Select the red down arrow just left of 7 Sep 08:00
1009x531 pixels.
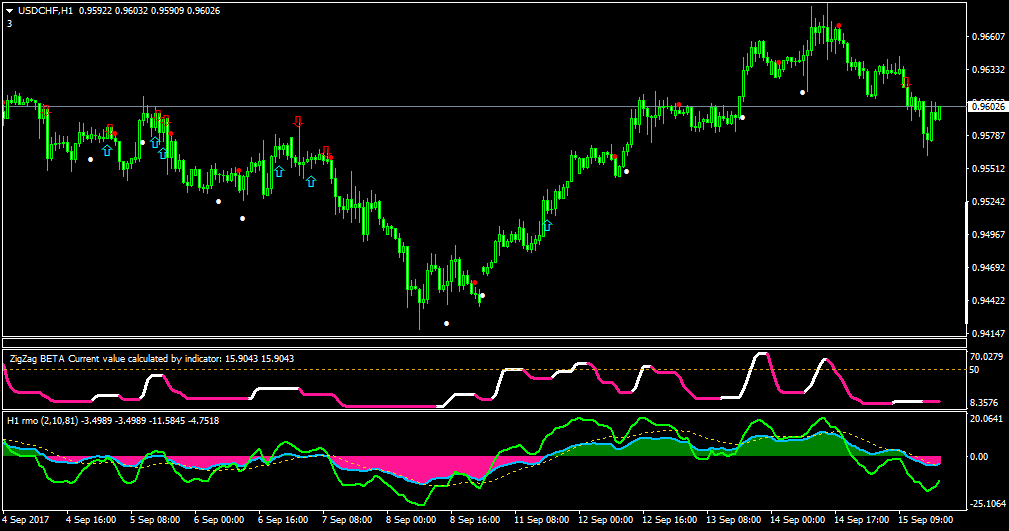click(326, 151)
